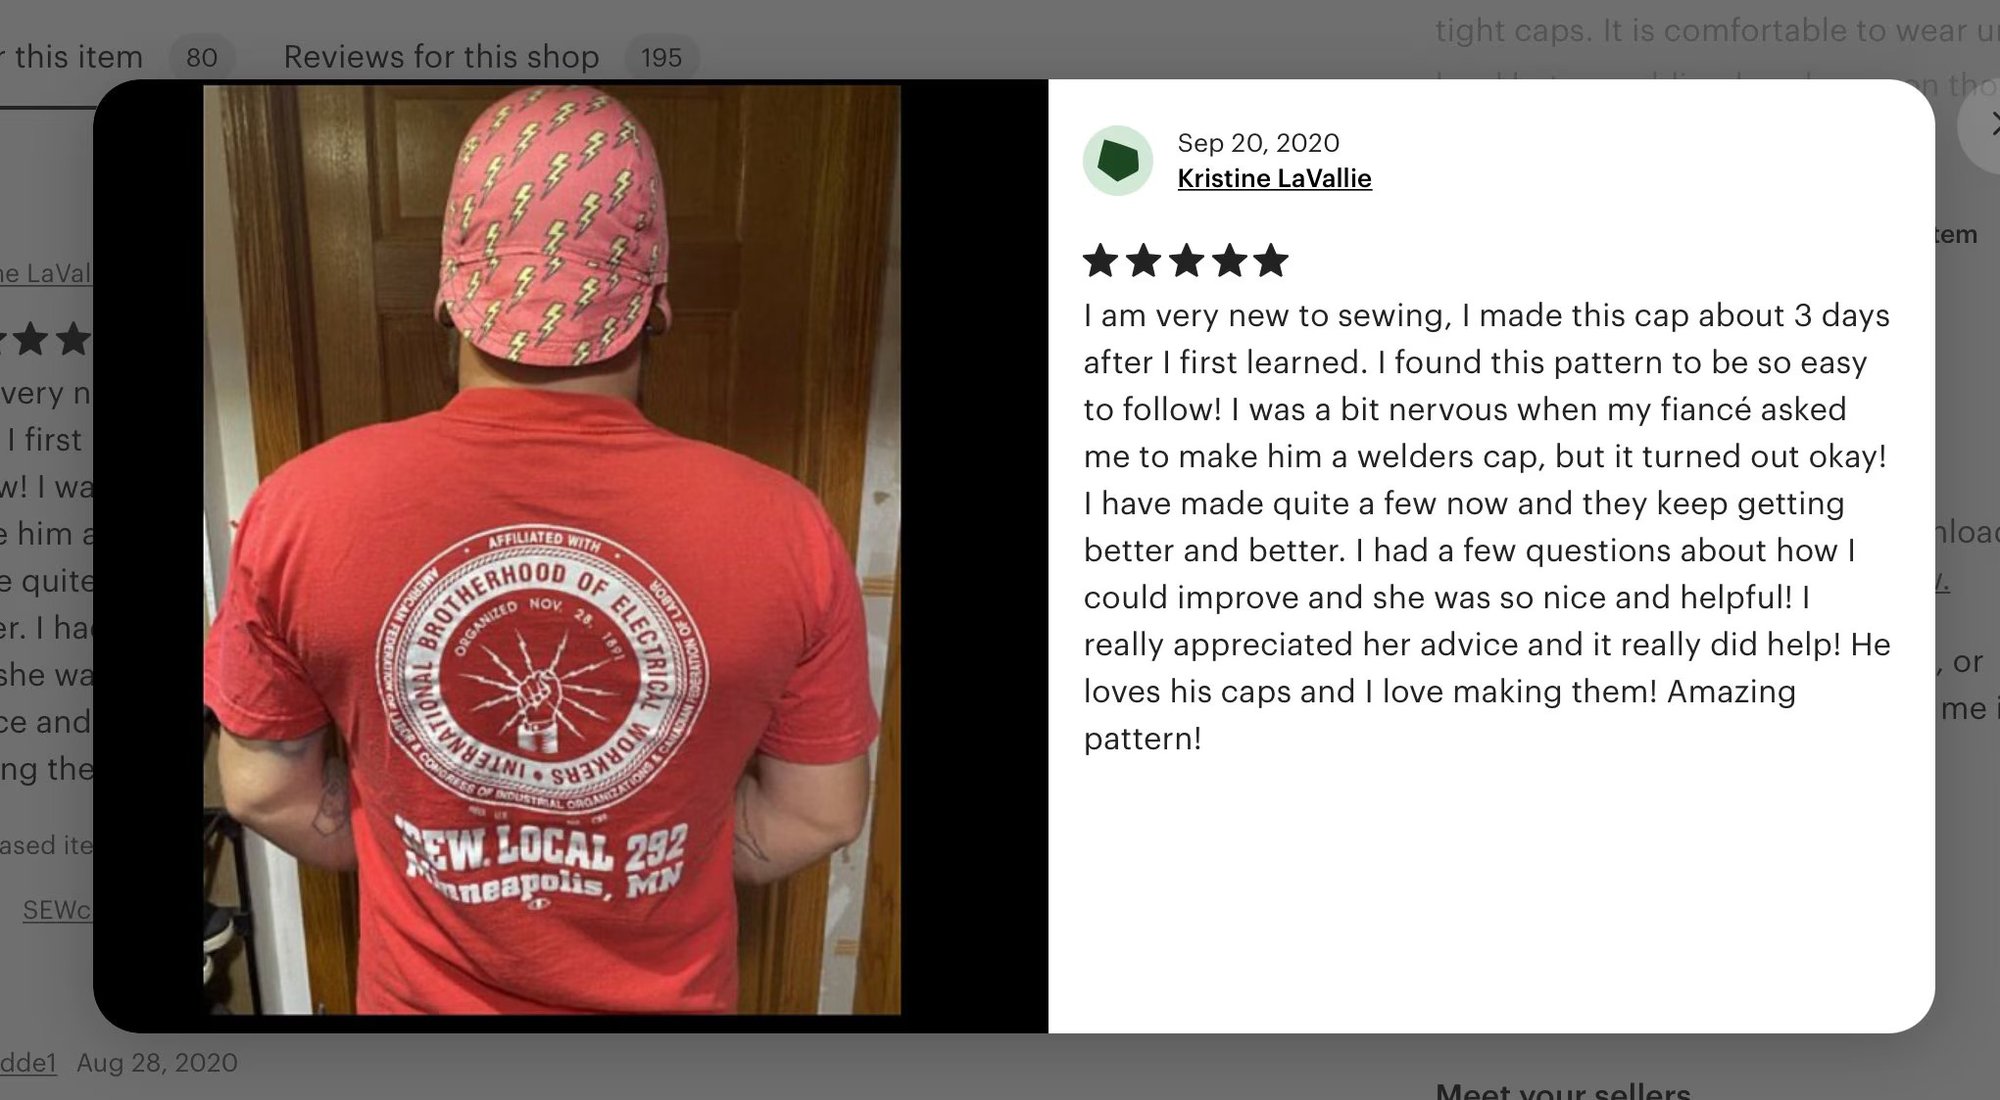Open the reviewer link dated Aug 28, 2020
The height and width of the screenshot is (1100, 2000).
coord(28,1062)
